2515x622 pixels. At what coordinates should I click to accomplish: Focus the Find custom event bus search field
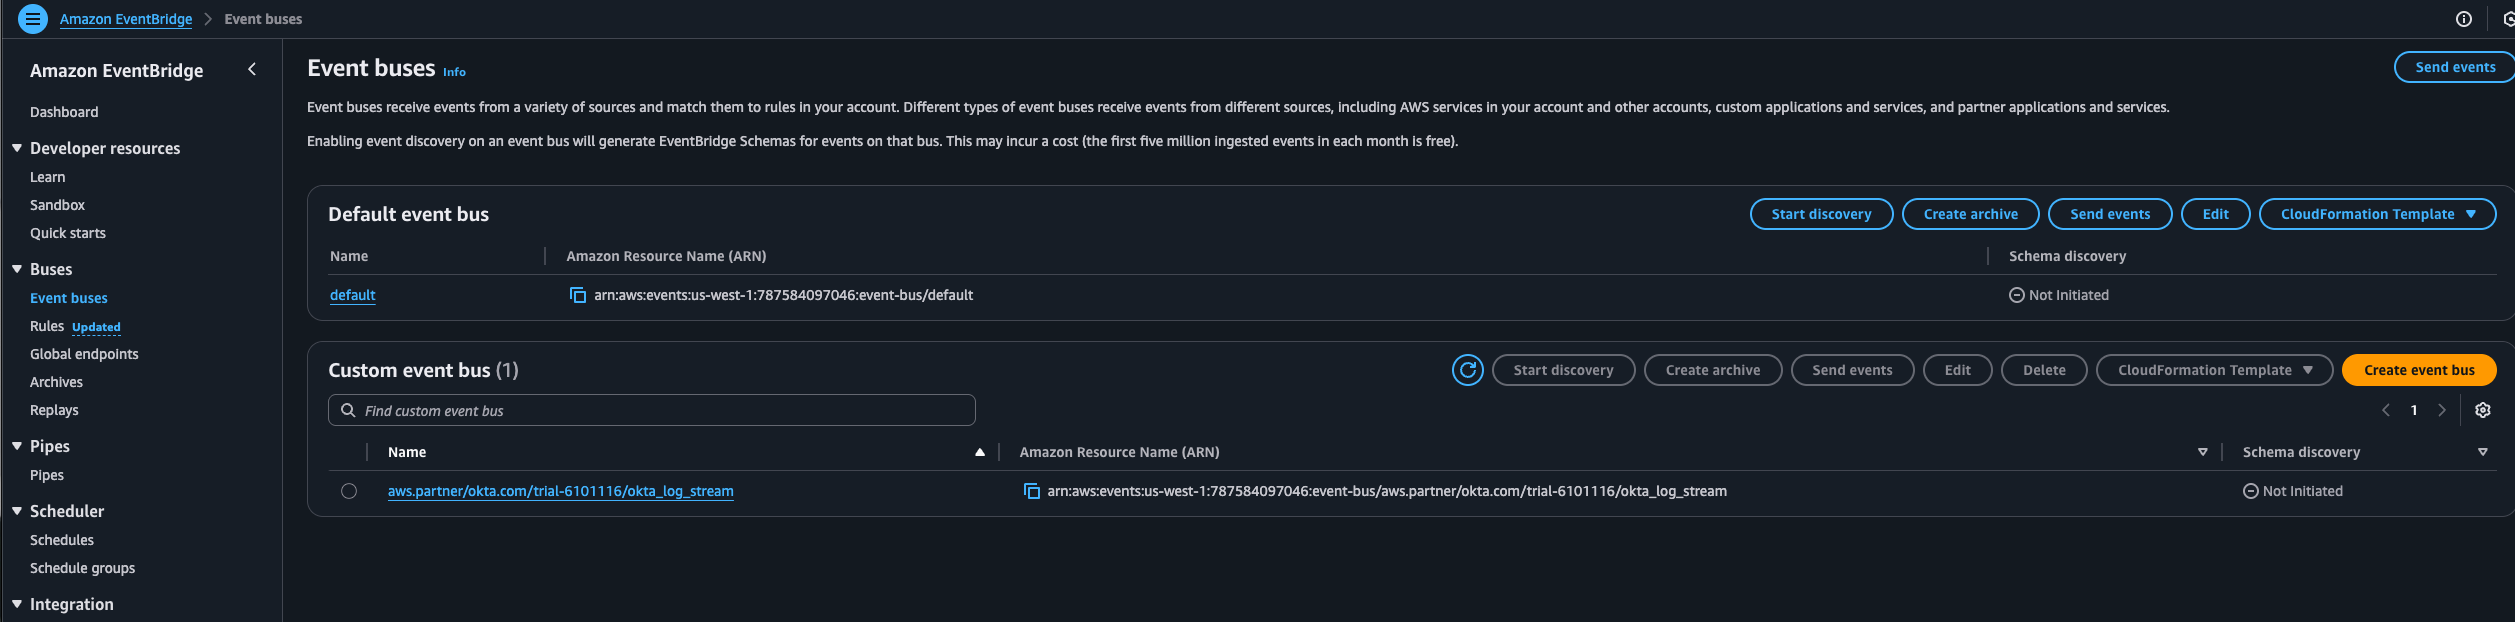pos(652,410)
